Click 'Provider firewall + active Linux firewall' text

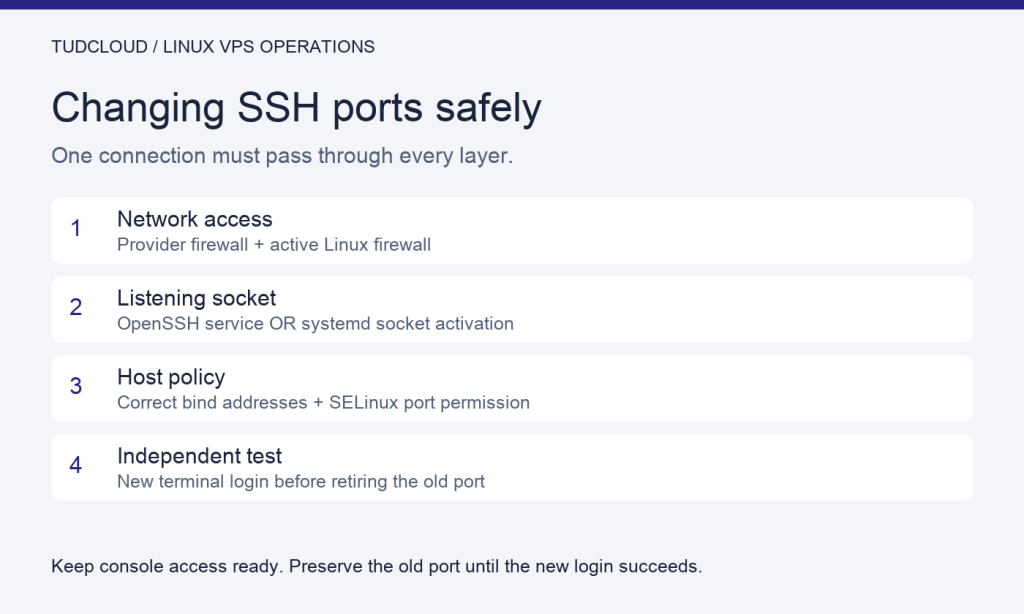(274, 245)
